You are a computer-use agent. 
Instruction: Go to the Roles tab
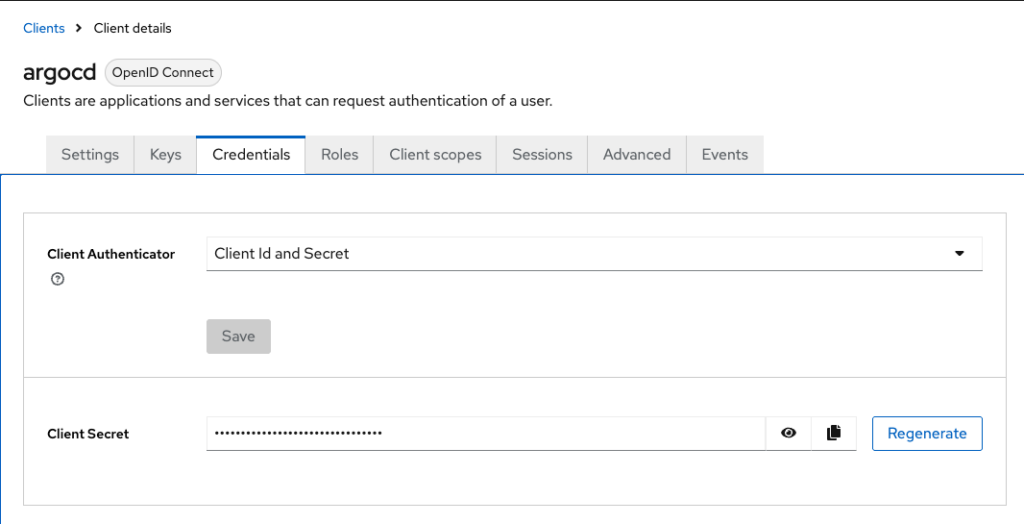pos(339,155)
